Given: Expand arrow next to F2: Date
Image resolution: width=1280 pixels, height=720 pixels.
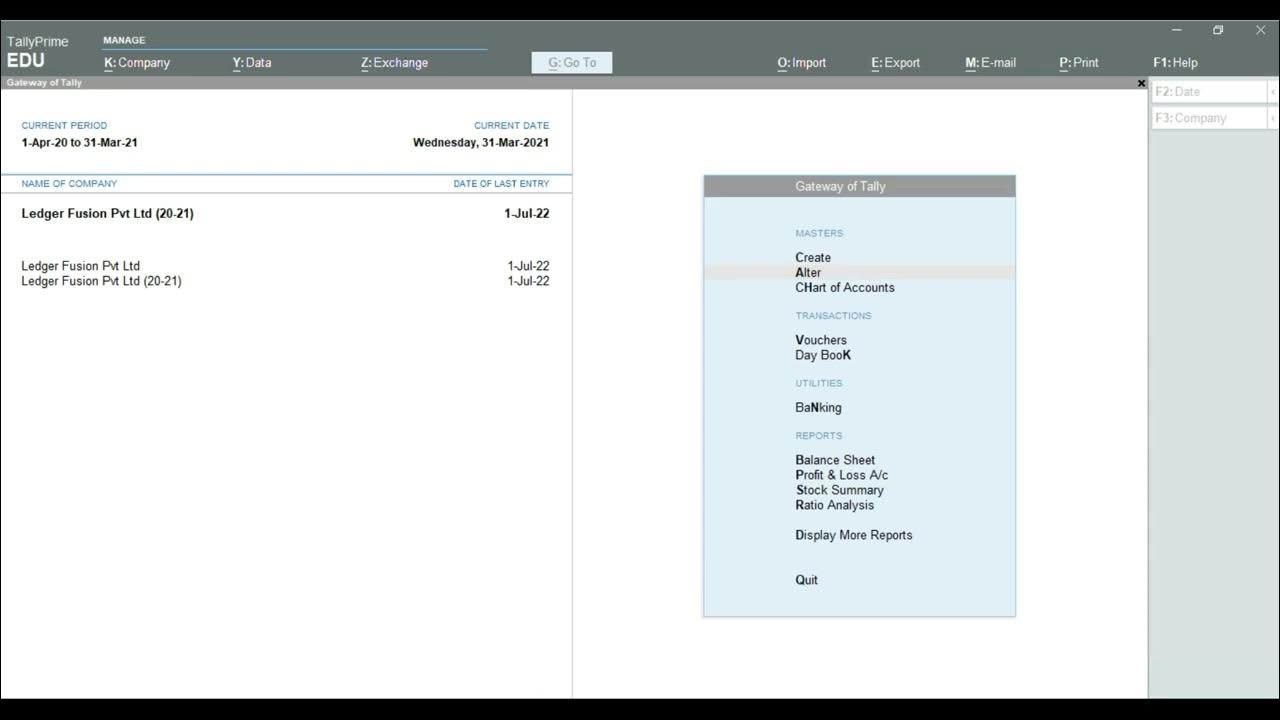Looking at the screenshot, I should (1273, 91).
